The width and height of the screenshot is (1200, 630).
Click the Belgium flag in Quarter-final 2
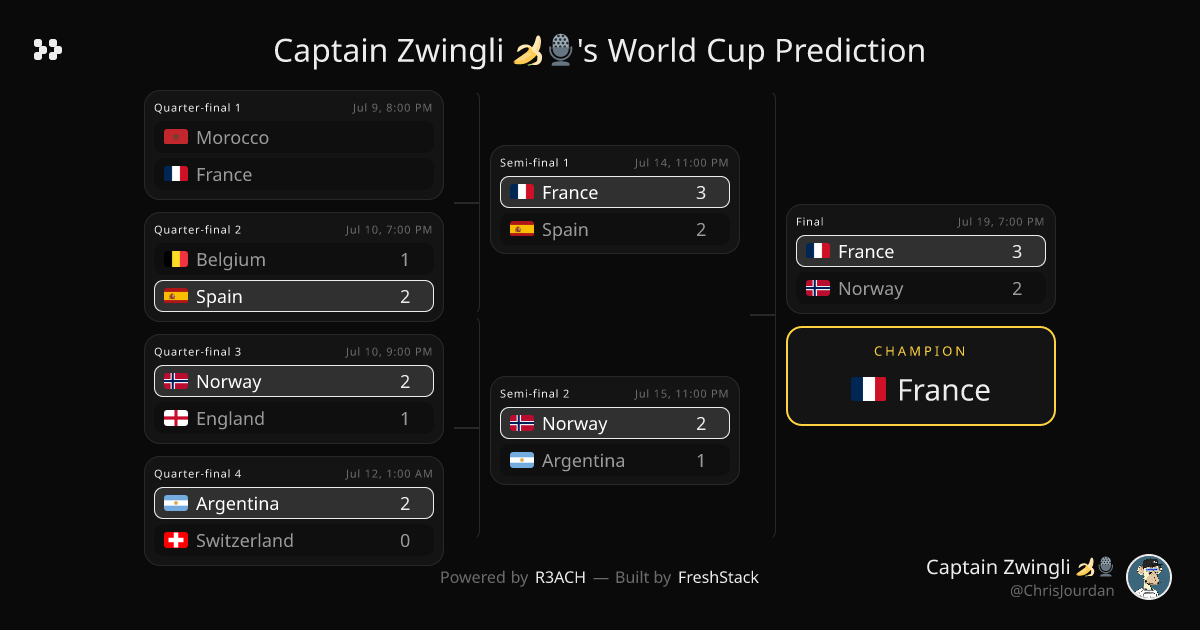point(176,259)
